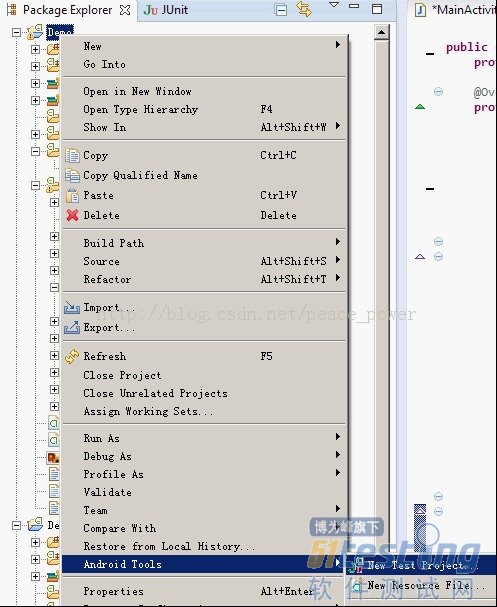Click Properties at menu bottom
Screen dimensions: 497x607
(x=205, y=592)
